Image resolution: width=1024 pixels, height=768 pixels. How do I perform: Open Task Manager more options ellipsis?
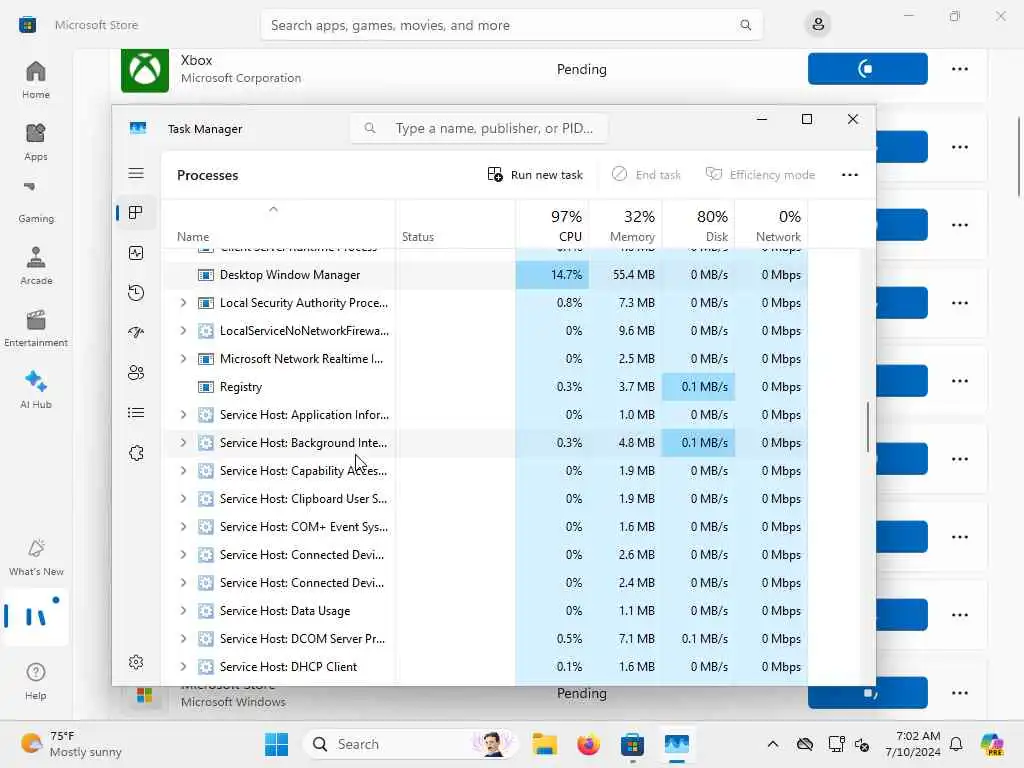[x=850, y=174]
